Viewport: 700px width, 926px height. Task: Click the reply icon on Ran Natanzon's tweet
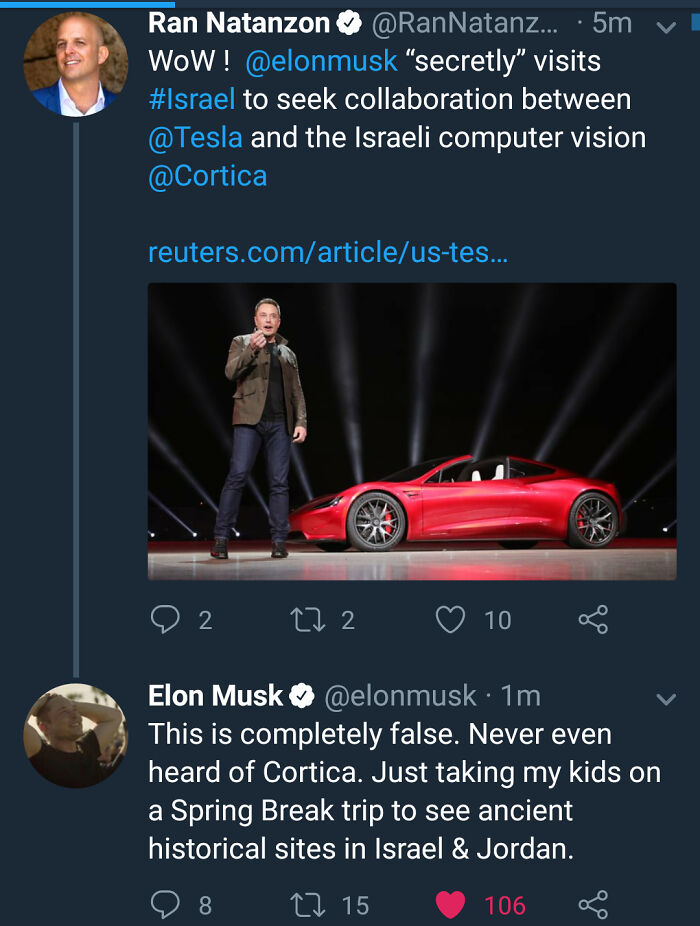coord(163,620)
